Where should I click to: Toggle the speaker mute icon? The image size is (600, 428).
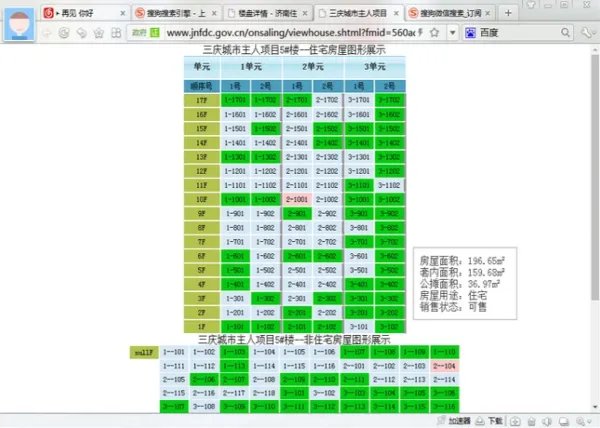coord(547,421)
